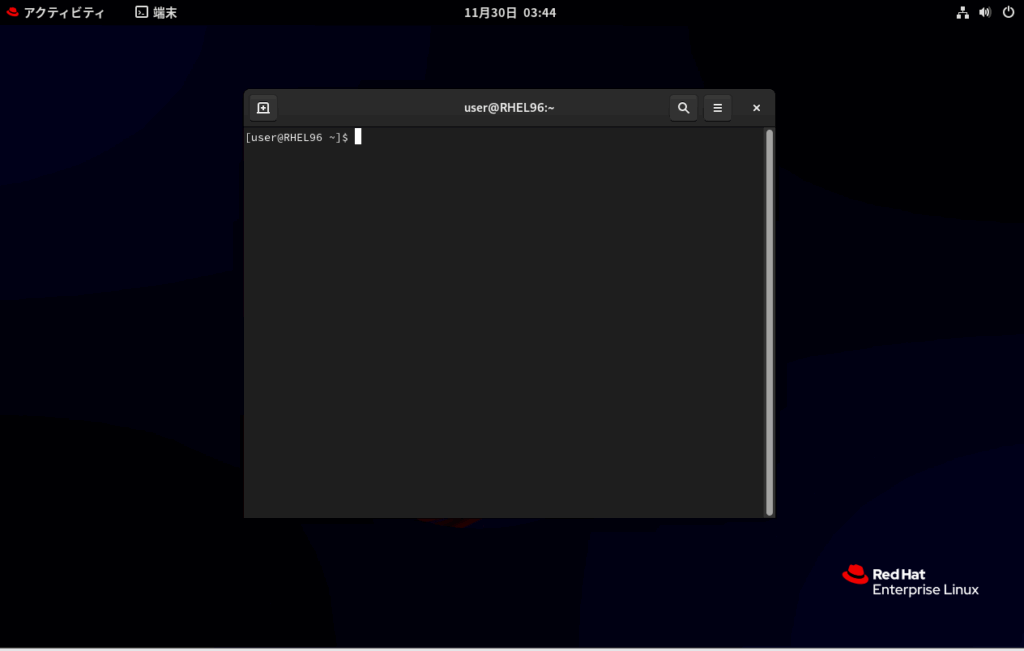
Task: Close the terminal window
Action: pyautogui.click(x=756, y=108)
